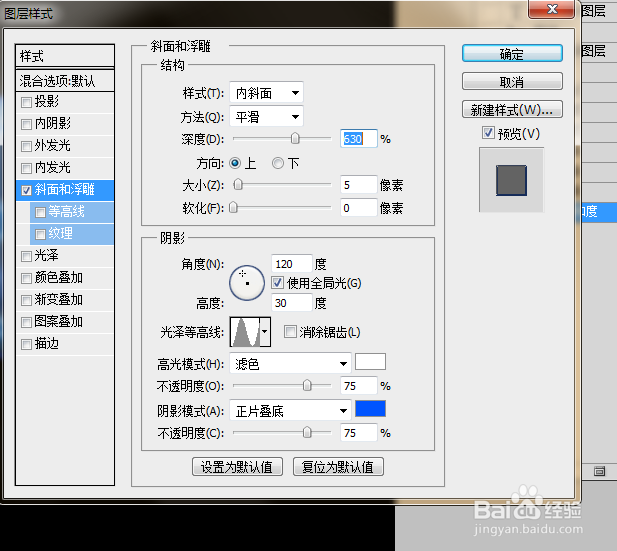The image size is (617, 551).
Task: Close the 图层样式 dialog window
Action: point(552,9)
